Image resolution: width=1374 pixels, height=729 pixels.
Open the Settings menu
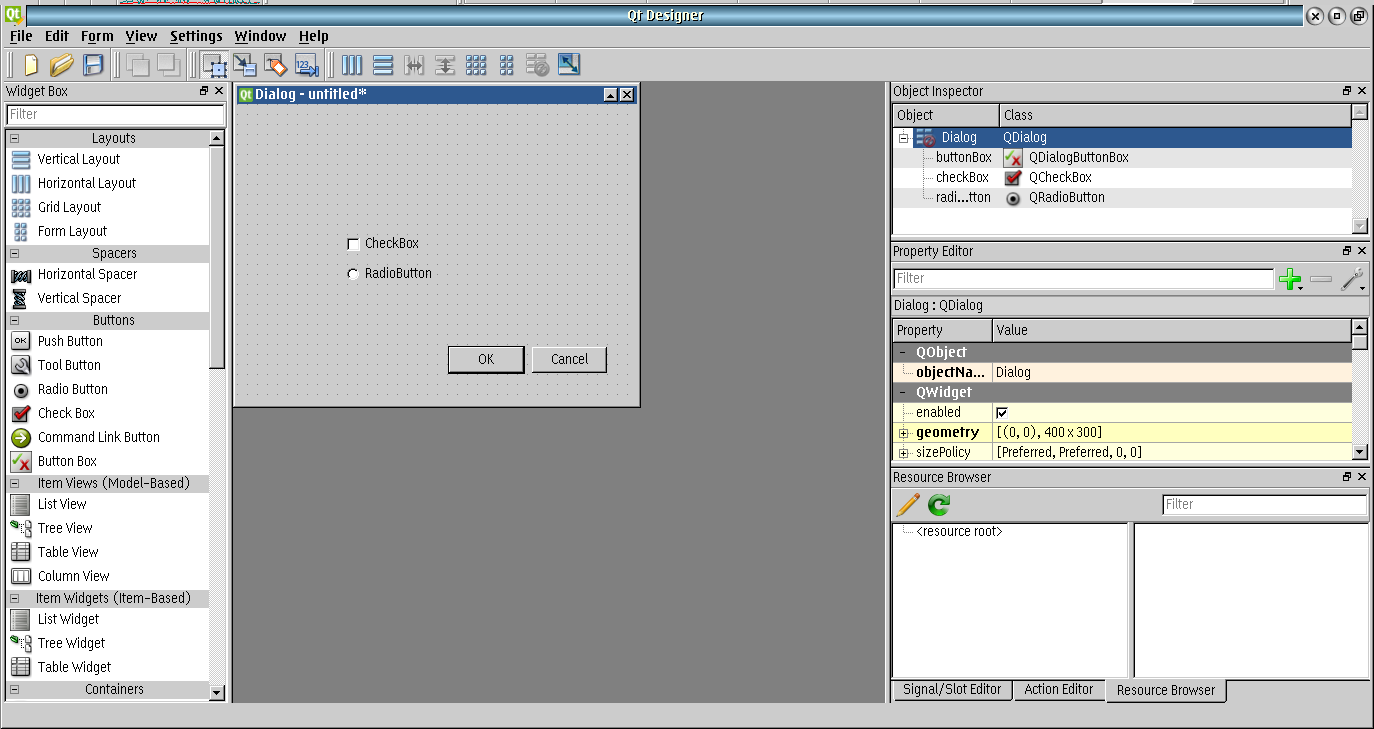point(196,36)
